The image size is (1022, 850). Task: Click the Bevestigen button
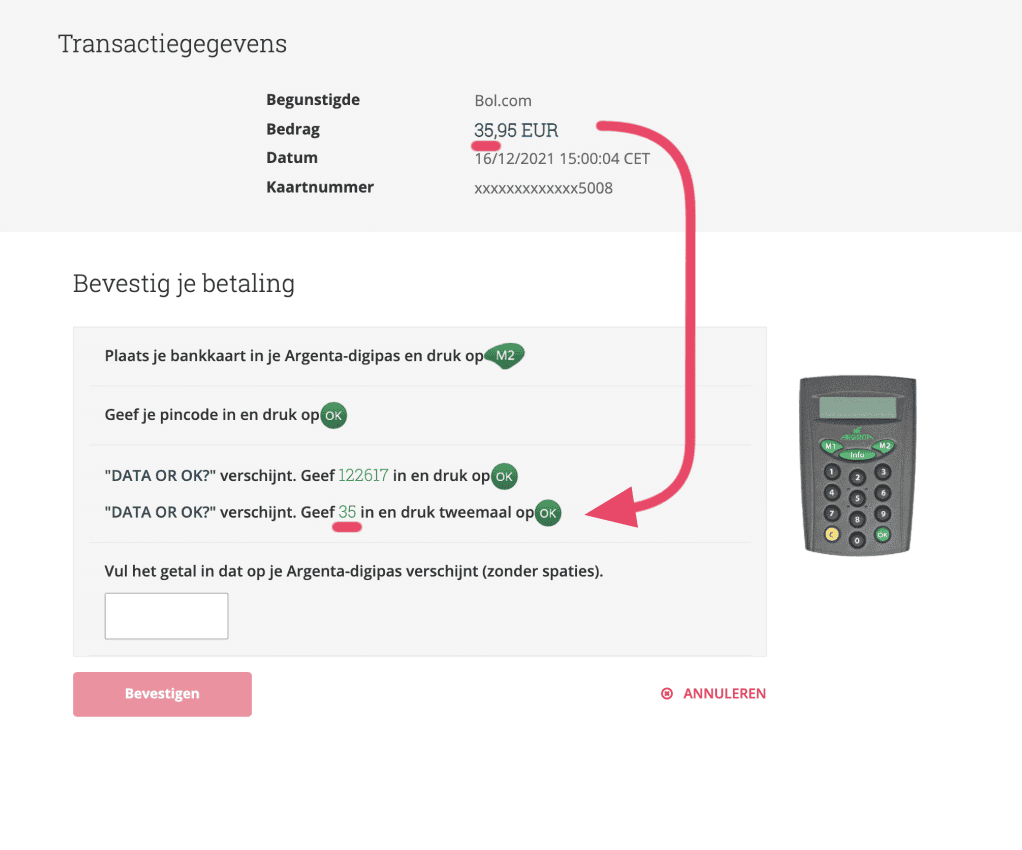coord(162,694)
